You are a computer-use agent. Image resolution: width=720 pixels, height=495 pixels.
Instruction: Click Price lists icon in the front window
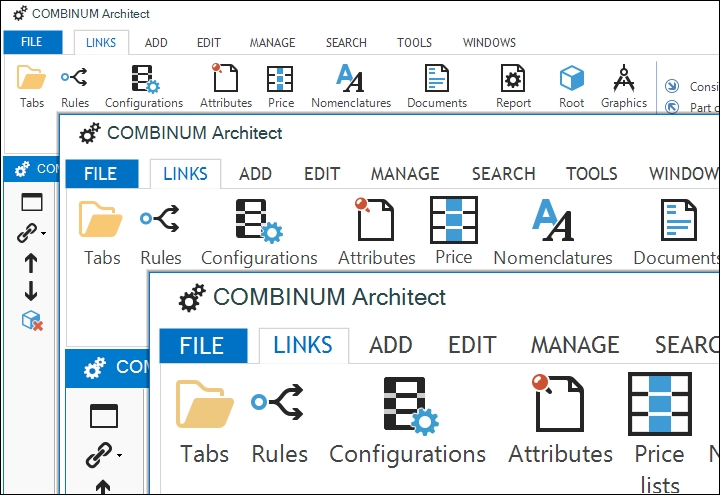(x=660, y=404)
